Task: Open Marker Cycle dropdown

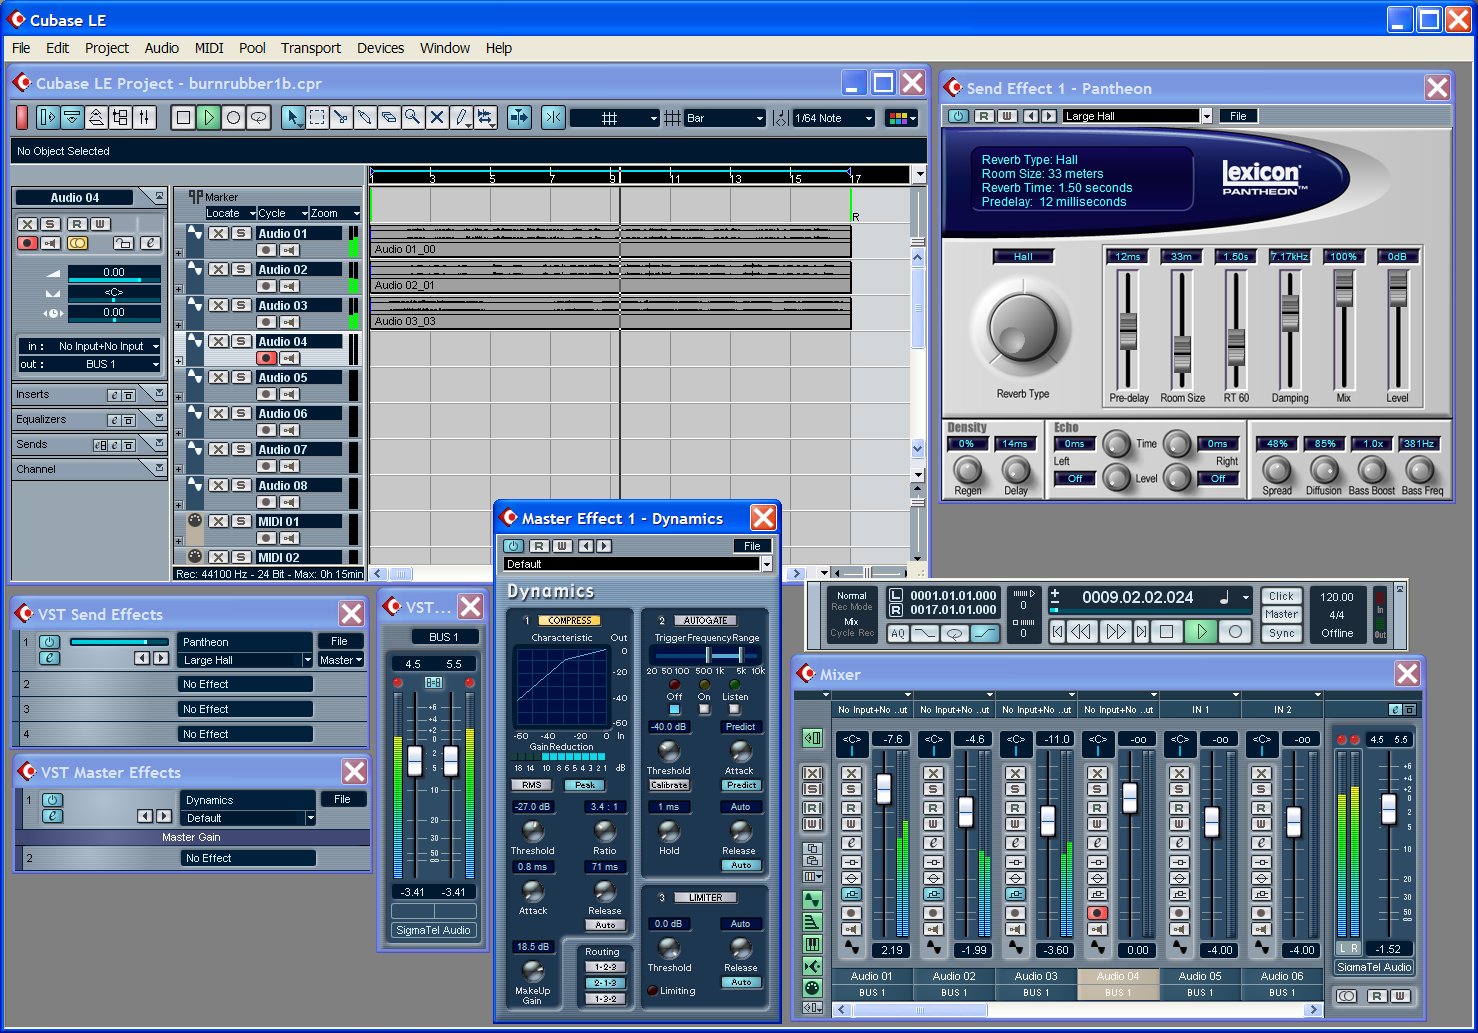Action: pyautogui.click(x=282, y=213)
